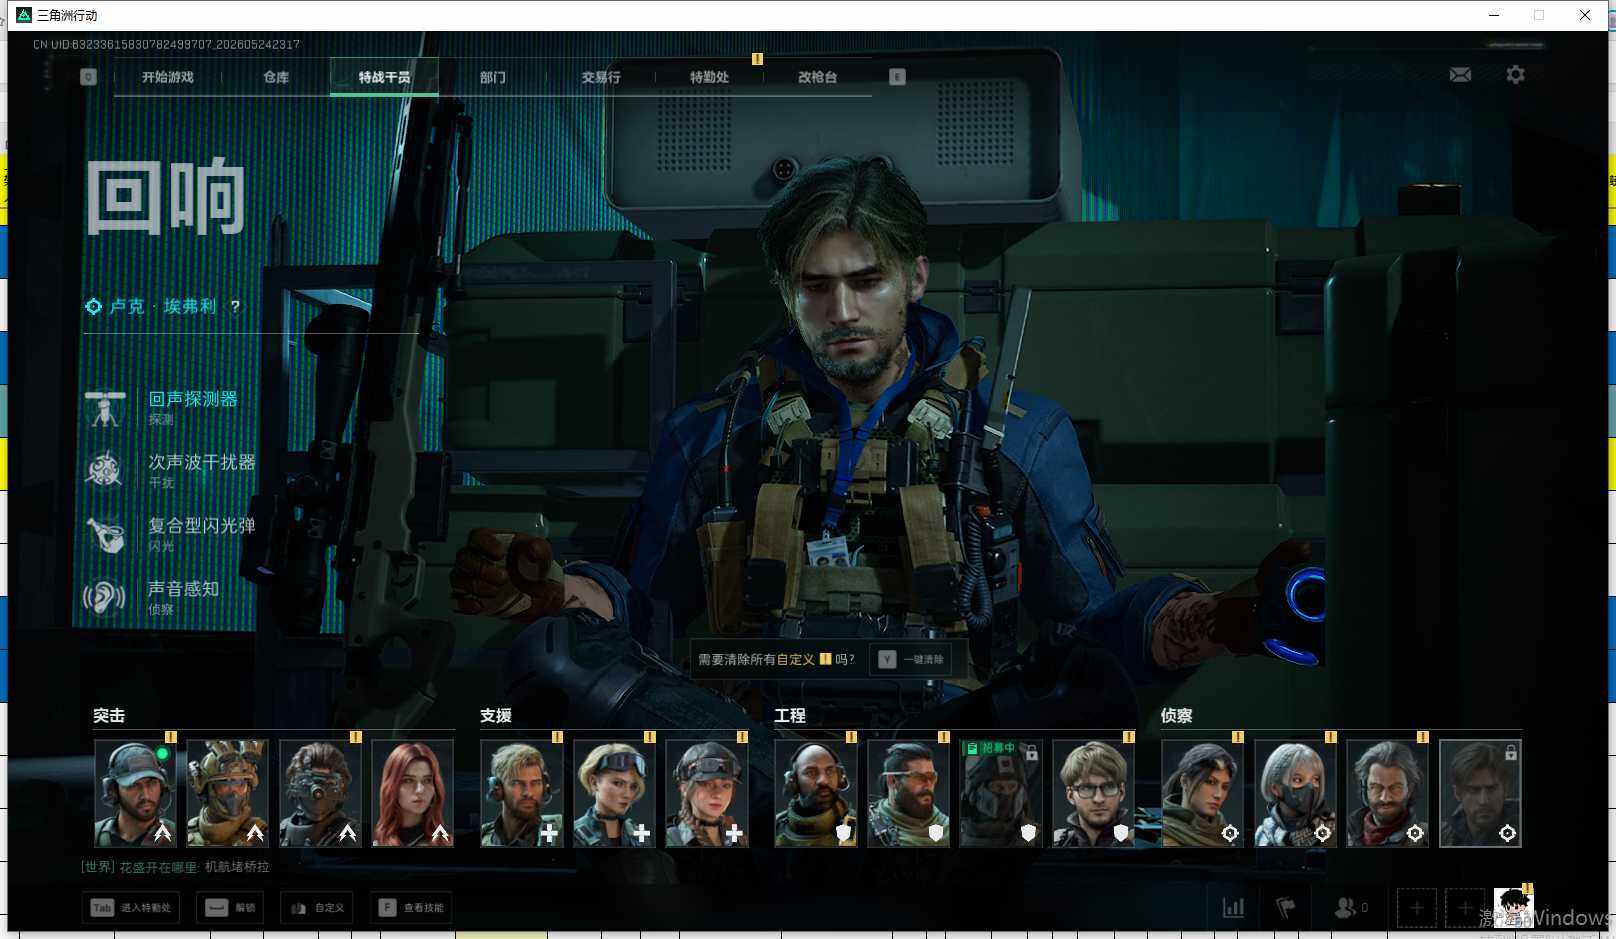This screenshot has width=1616, height=939.
Task: Switch to the 特勤处 tab
Action: 709,77
